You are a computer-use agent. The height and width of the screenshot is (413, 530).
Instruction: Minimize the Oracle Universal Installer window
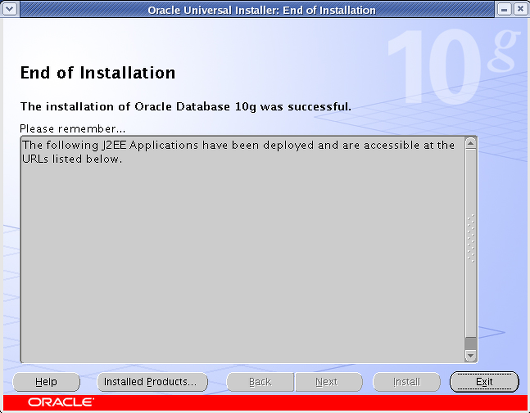point(504,9)
